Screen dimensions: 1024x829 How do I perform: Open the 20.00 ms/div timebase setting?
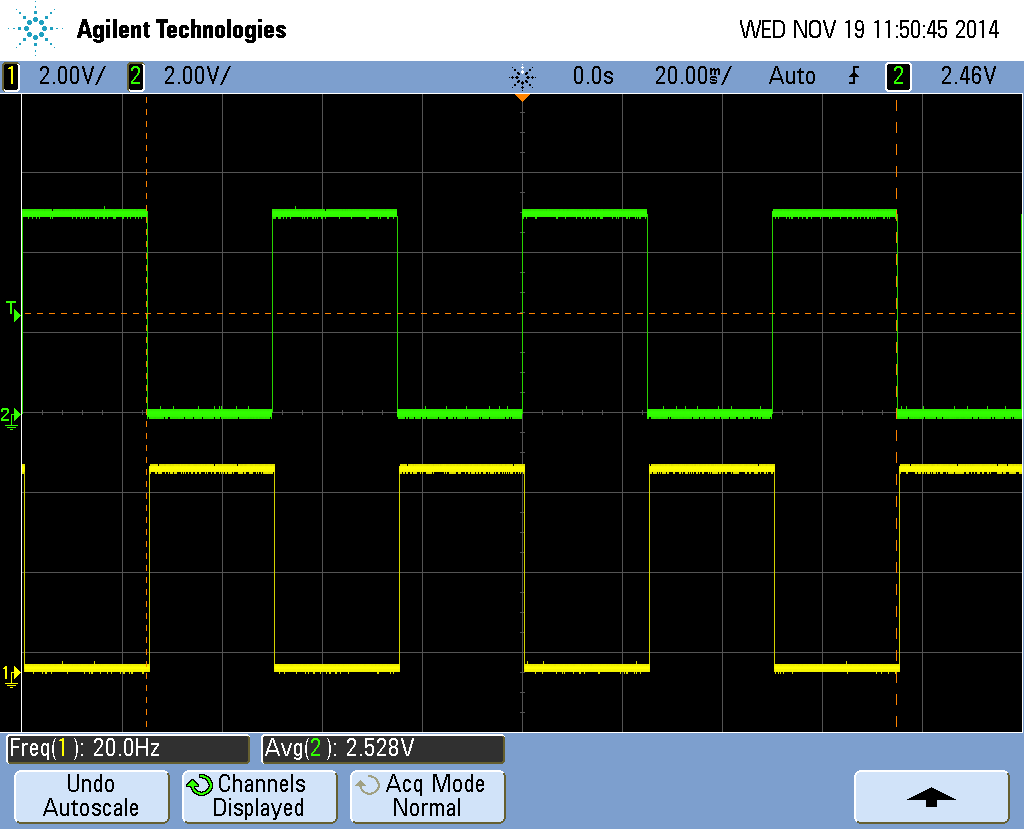pyautogui.click(x=692, y=76)
